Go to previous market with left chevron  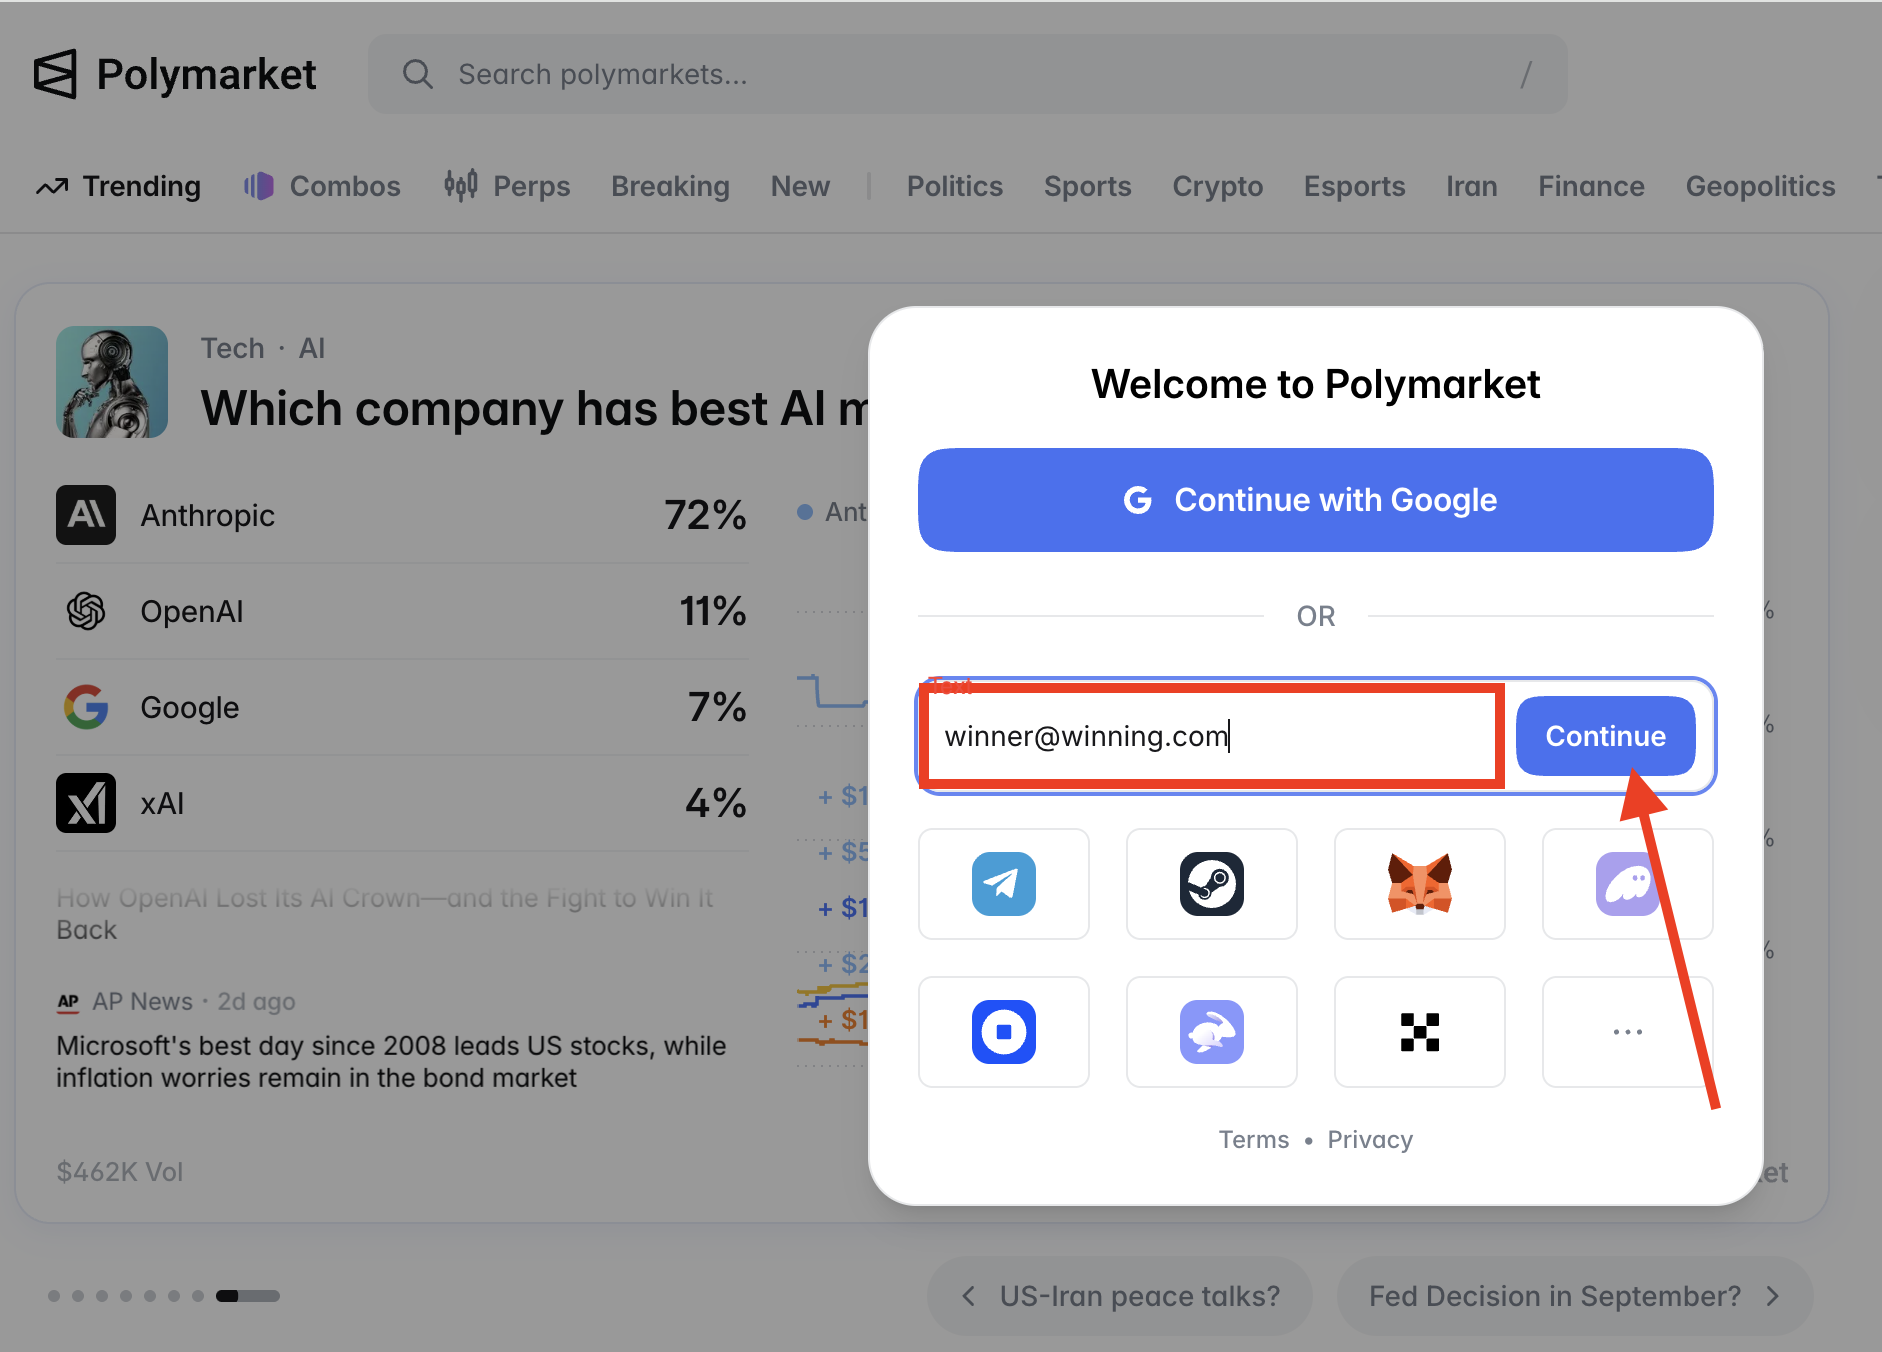(968, 1296)
